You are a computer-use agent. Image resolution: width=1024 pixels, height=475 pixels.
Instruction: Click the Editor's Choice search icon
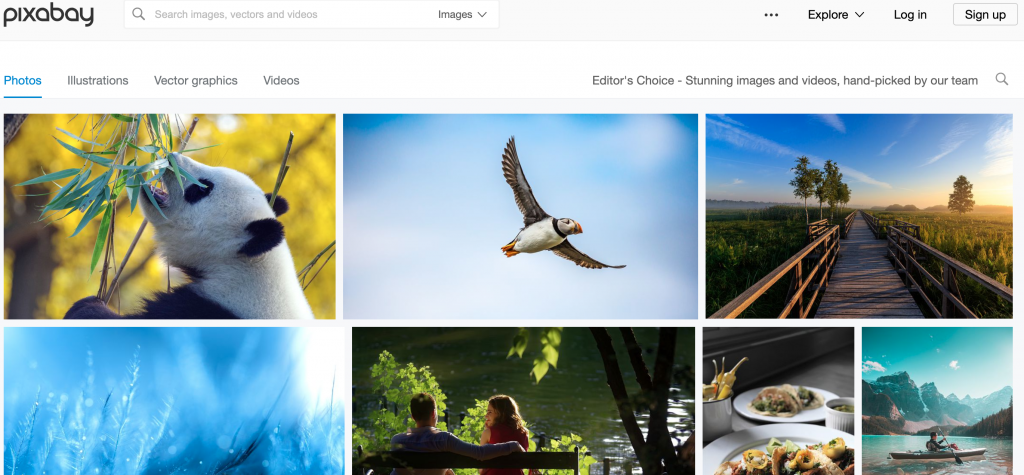coord(1001,79)
